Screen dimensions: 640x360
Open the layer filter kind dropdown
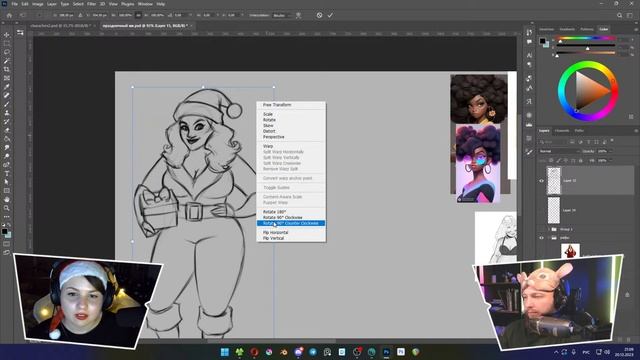pyautogui.click(x=553, y=142)
